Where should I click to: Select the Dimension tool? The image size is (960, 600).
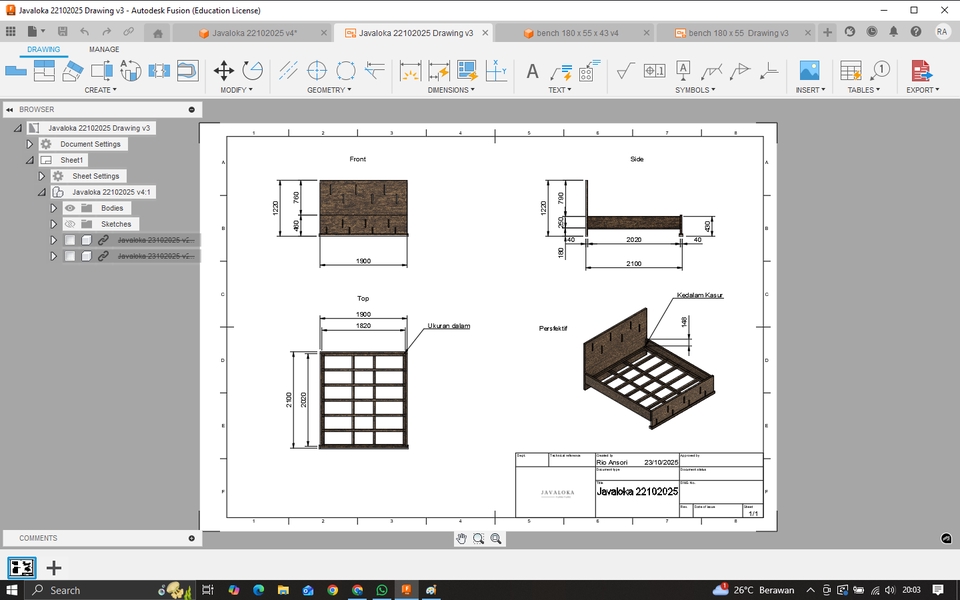coord(410,71)
